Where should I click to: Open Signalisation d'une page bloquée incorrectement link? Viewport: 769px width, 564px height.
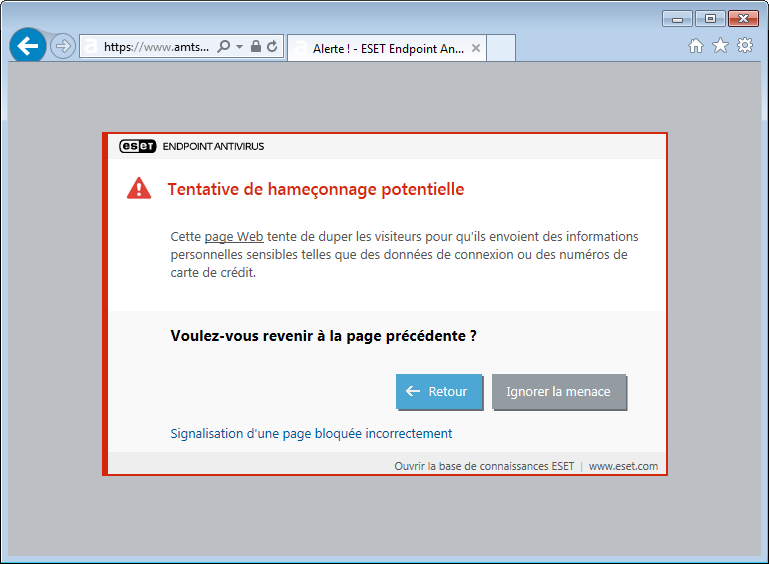point(311,434)
